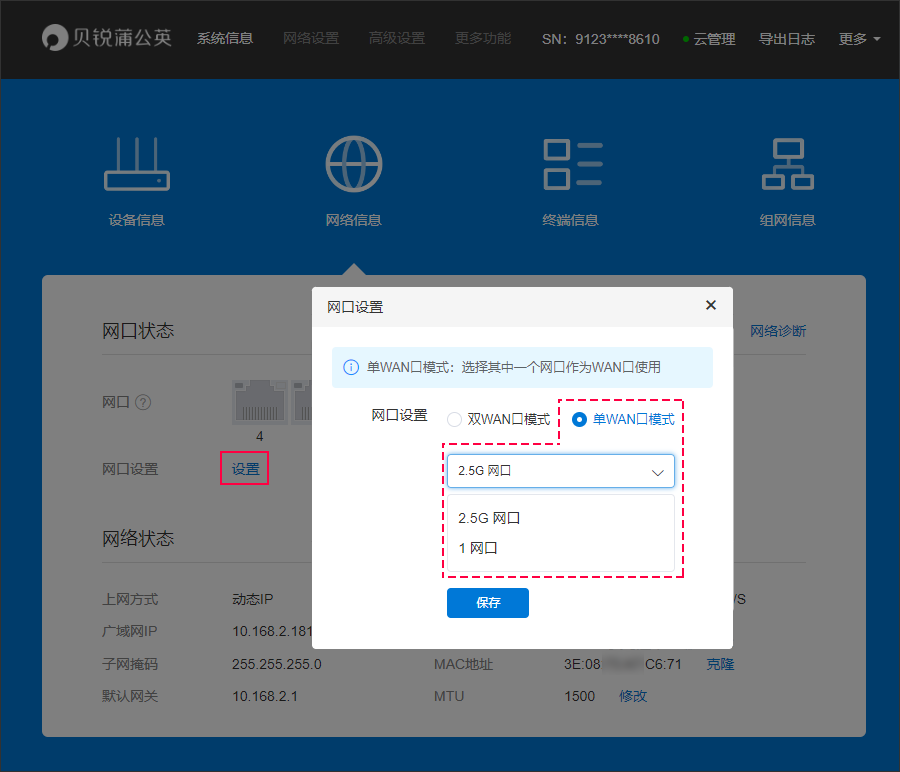Click the SN: 9123****8610 text
900x772 pixels.
point(600,39)
